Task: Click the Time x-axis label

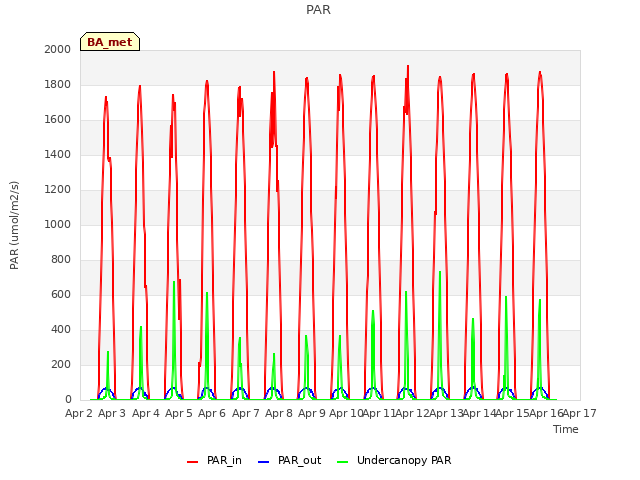Action: 566,429
